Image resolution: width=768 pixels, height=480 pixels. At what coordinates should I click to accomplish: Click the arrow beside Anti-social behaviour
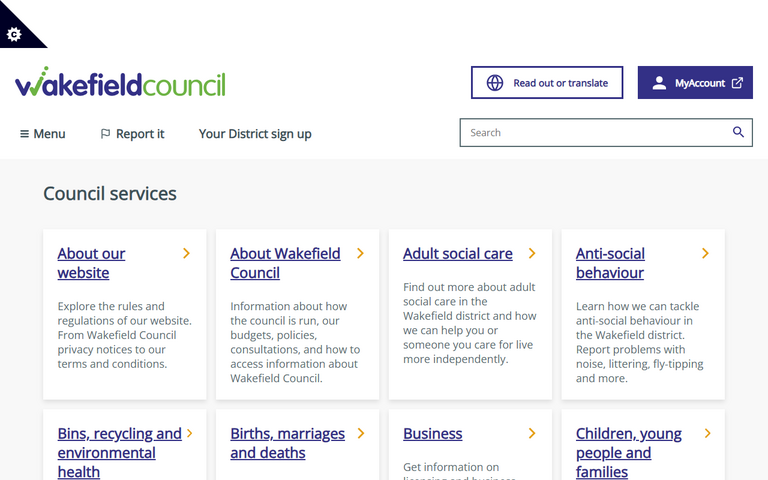pos(705,254)
